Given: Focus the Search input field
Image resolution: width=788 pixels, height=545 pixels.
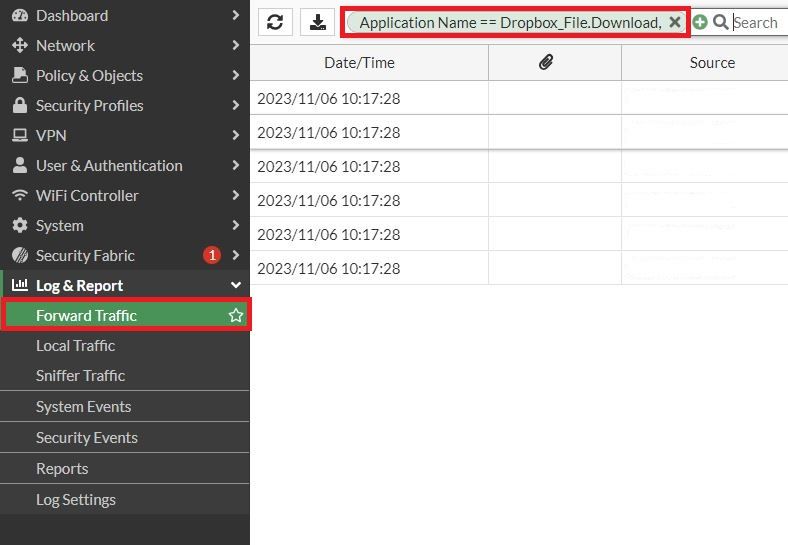Looking at the screenshot, I should tap(759, 22).
